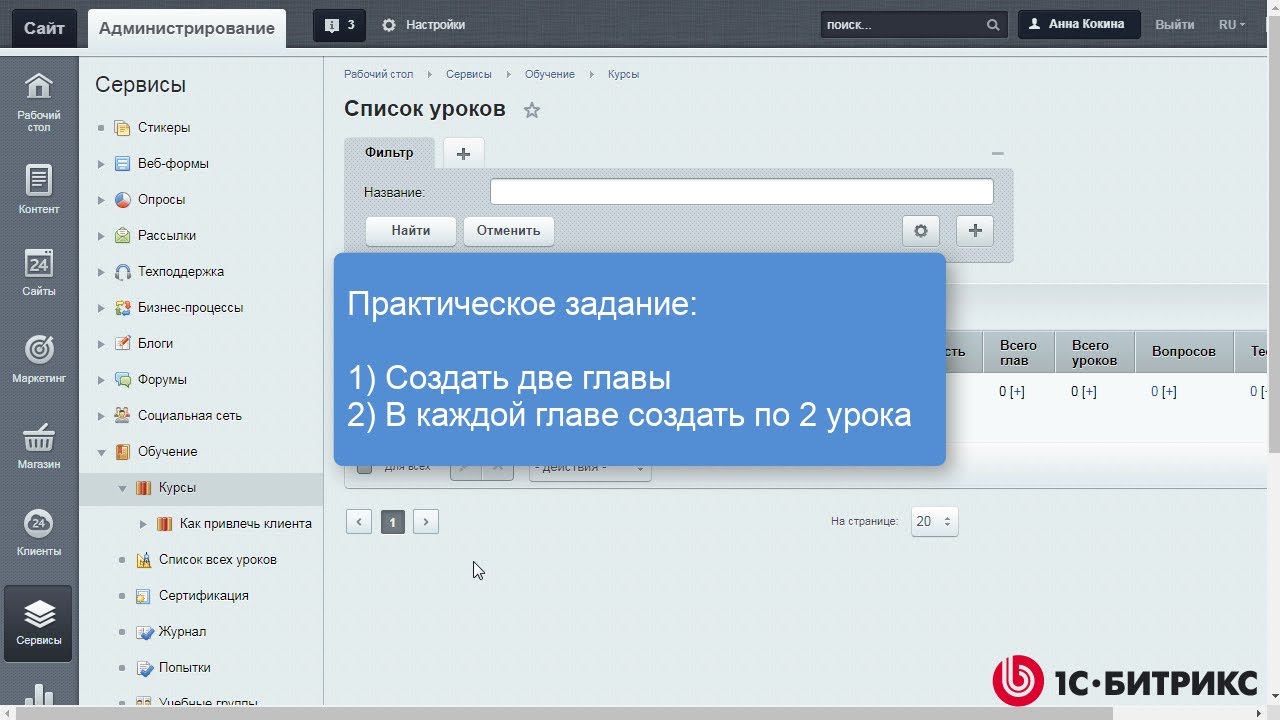
Task: Open the RU language dropdown
Action: point(1232,25)
